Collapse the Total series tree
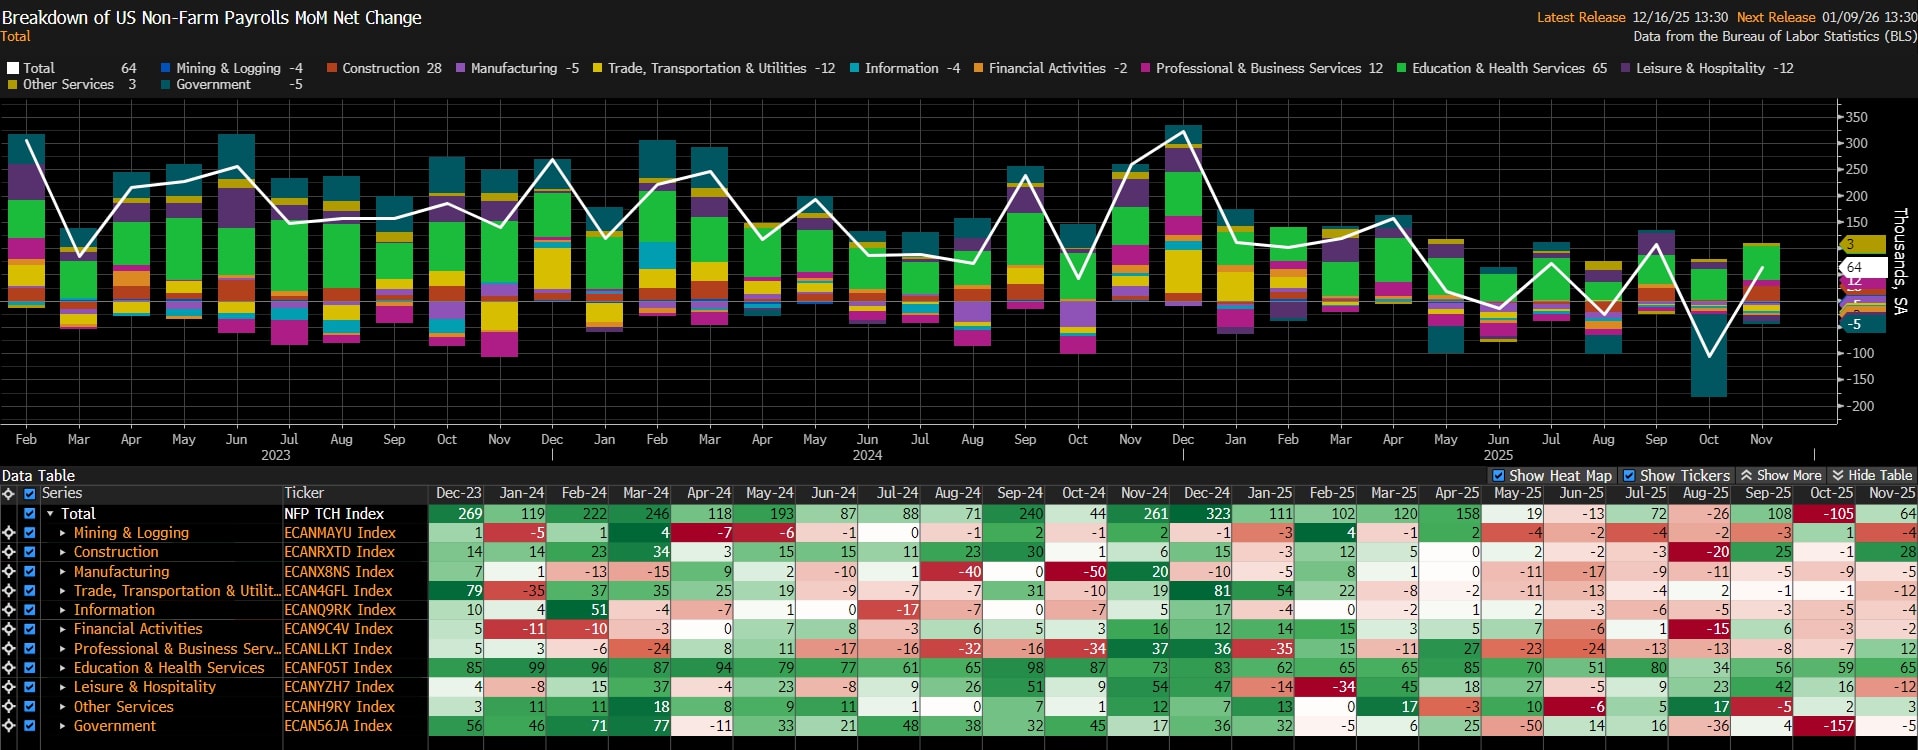Viewport: 1918px width, 750px height. (x=50, y=514)
